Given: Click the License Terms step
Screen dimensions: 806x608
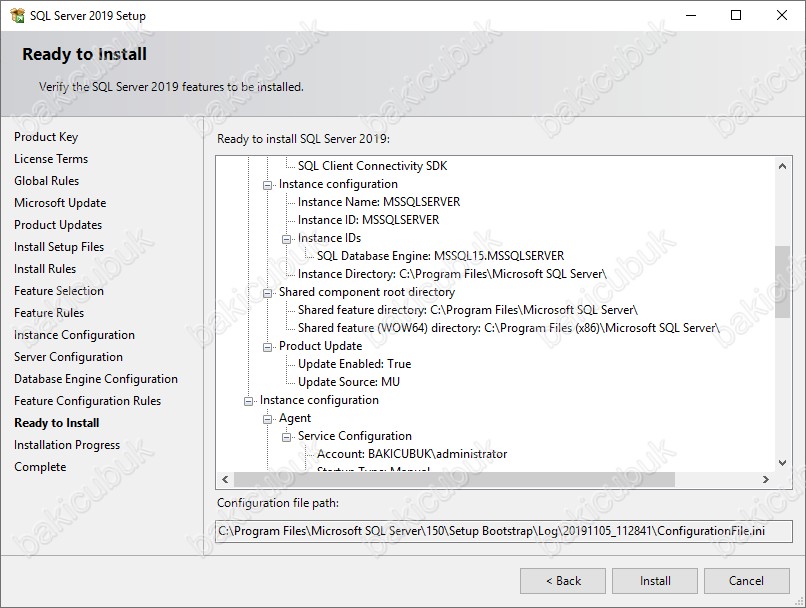Looking at the screenshot, I should click(51, 159).
